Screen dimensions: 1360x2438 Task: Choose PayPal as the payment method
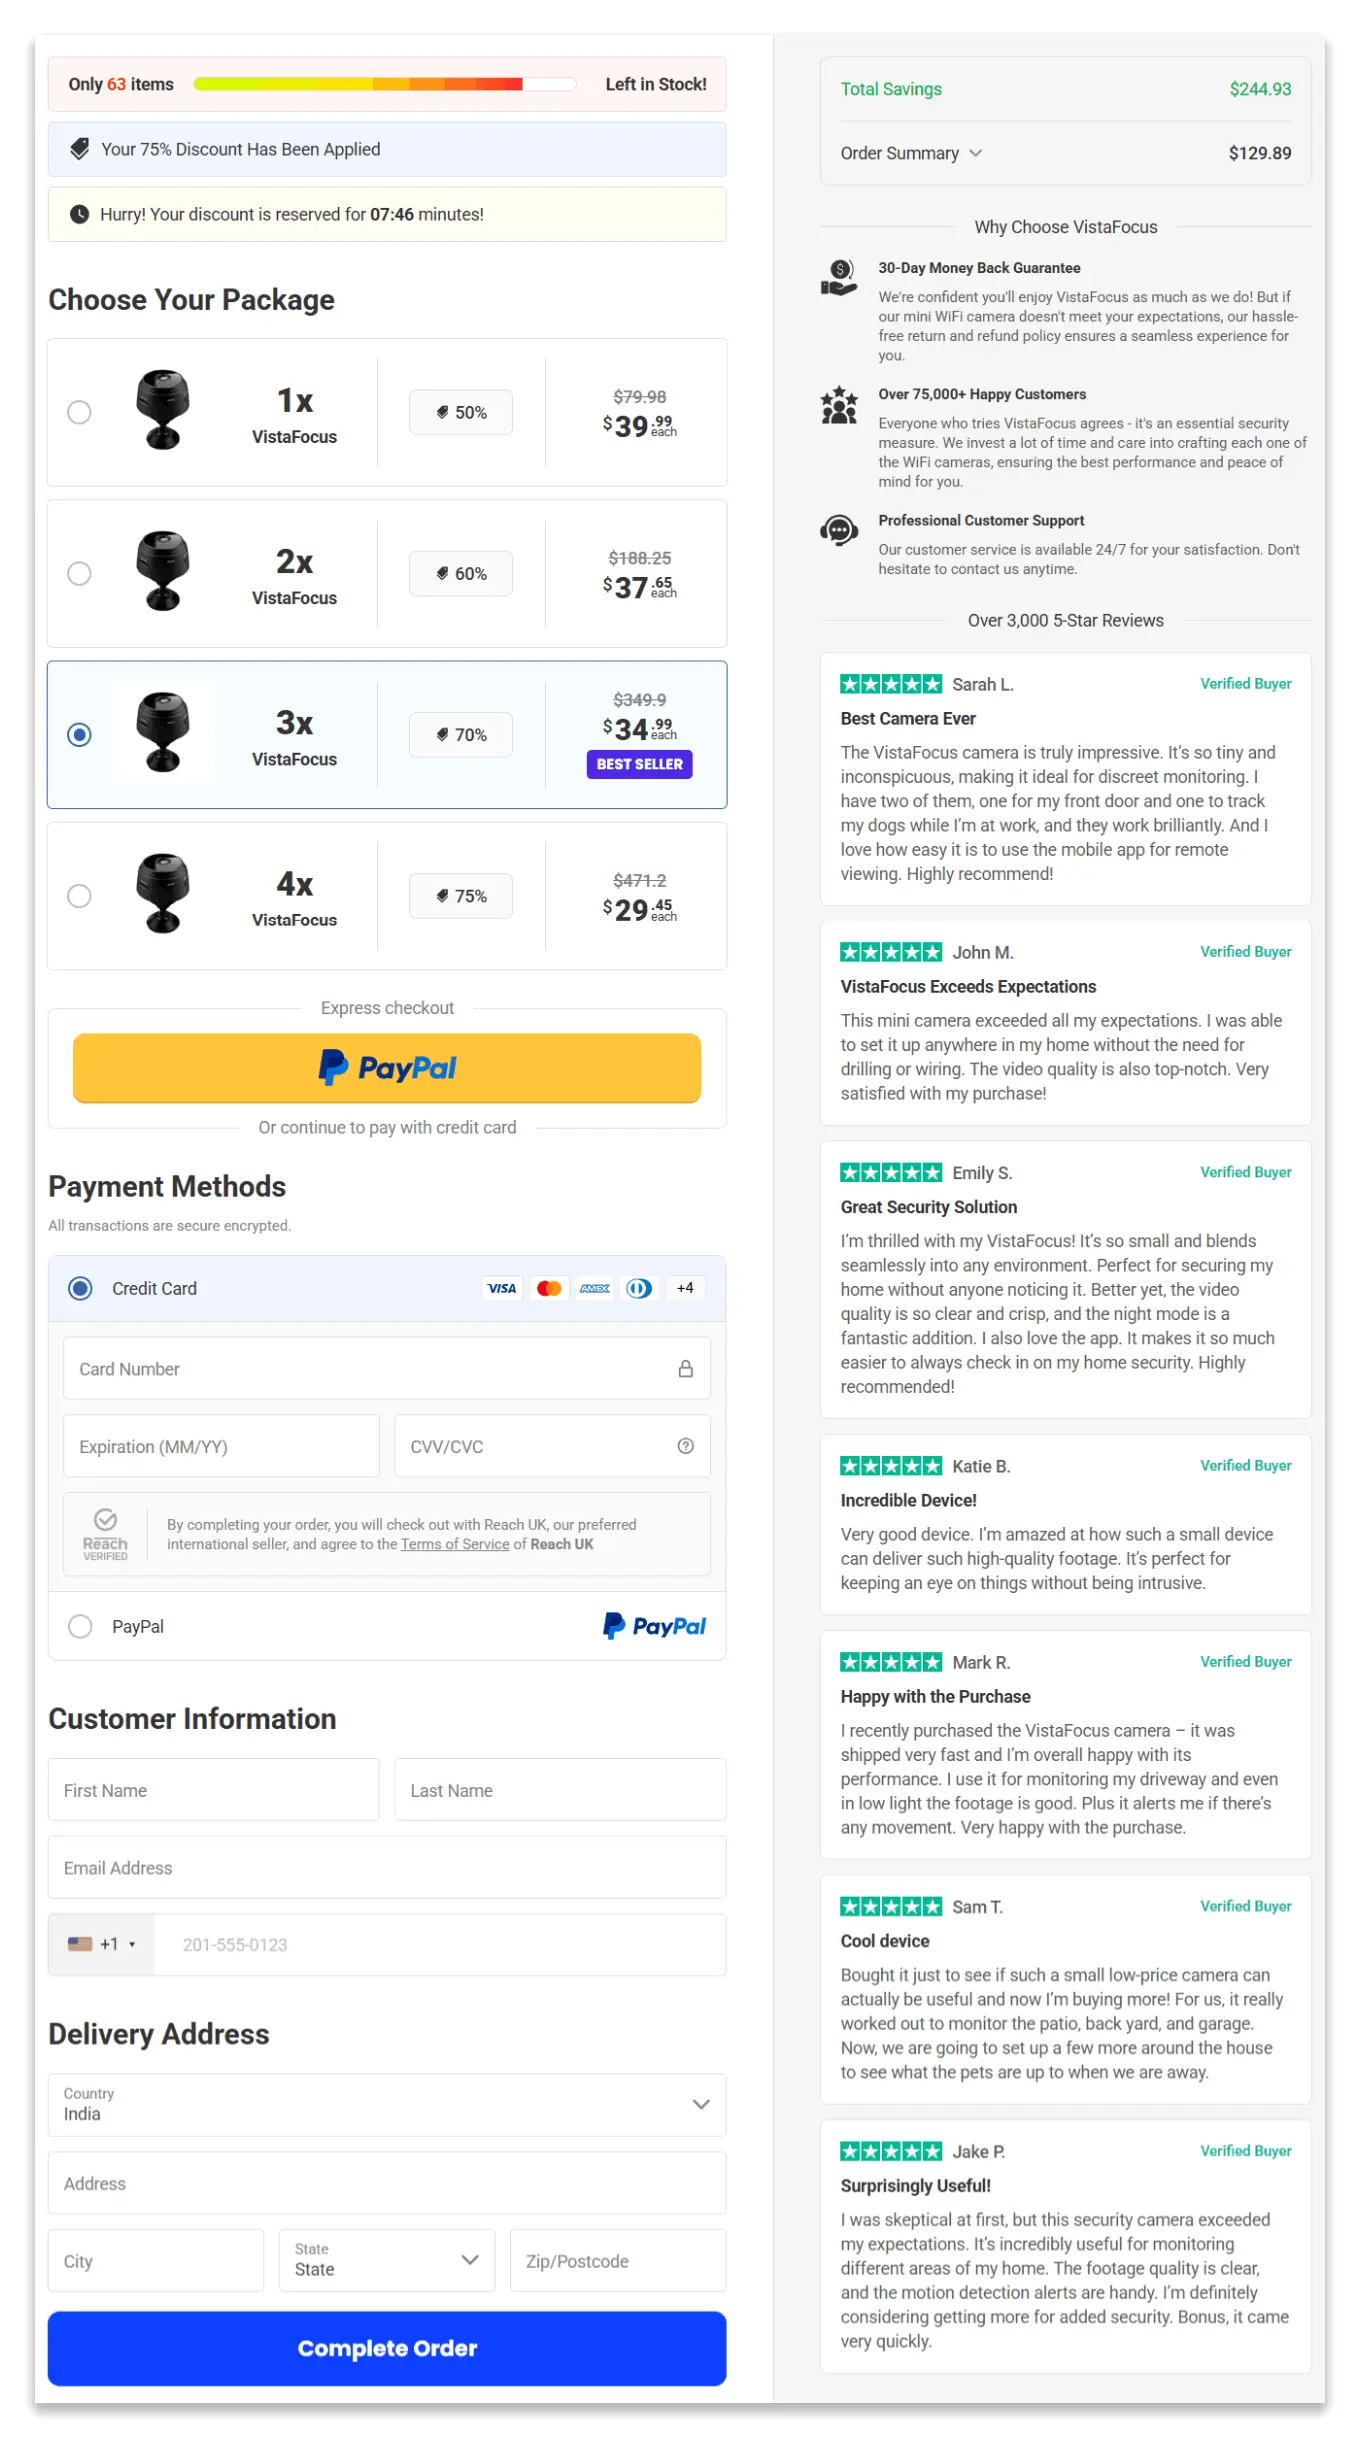click(x=80, y=1626)
